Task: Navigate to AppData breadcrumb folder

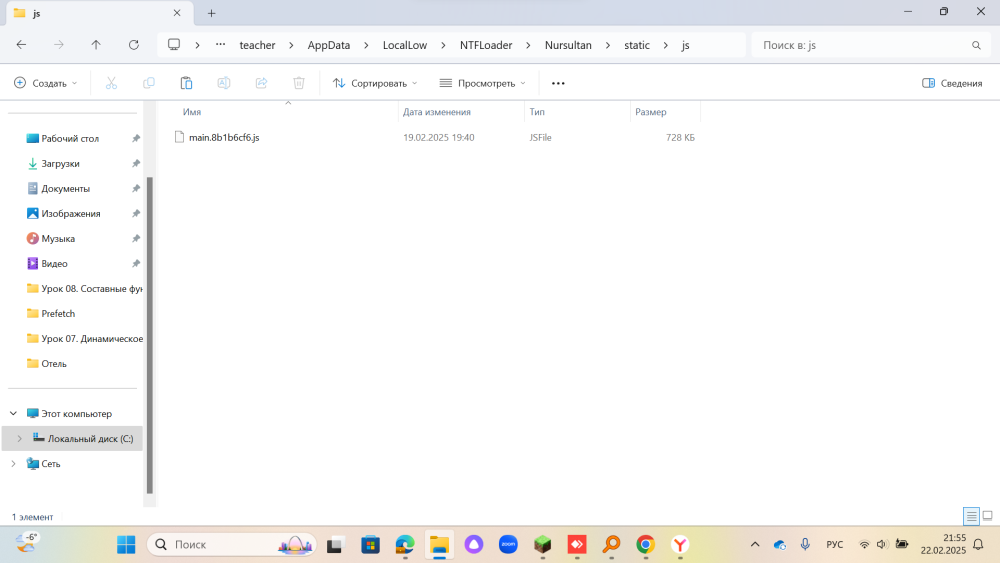Action: click(x=329, y=45)
